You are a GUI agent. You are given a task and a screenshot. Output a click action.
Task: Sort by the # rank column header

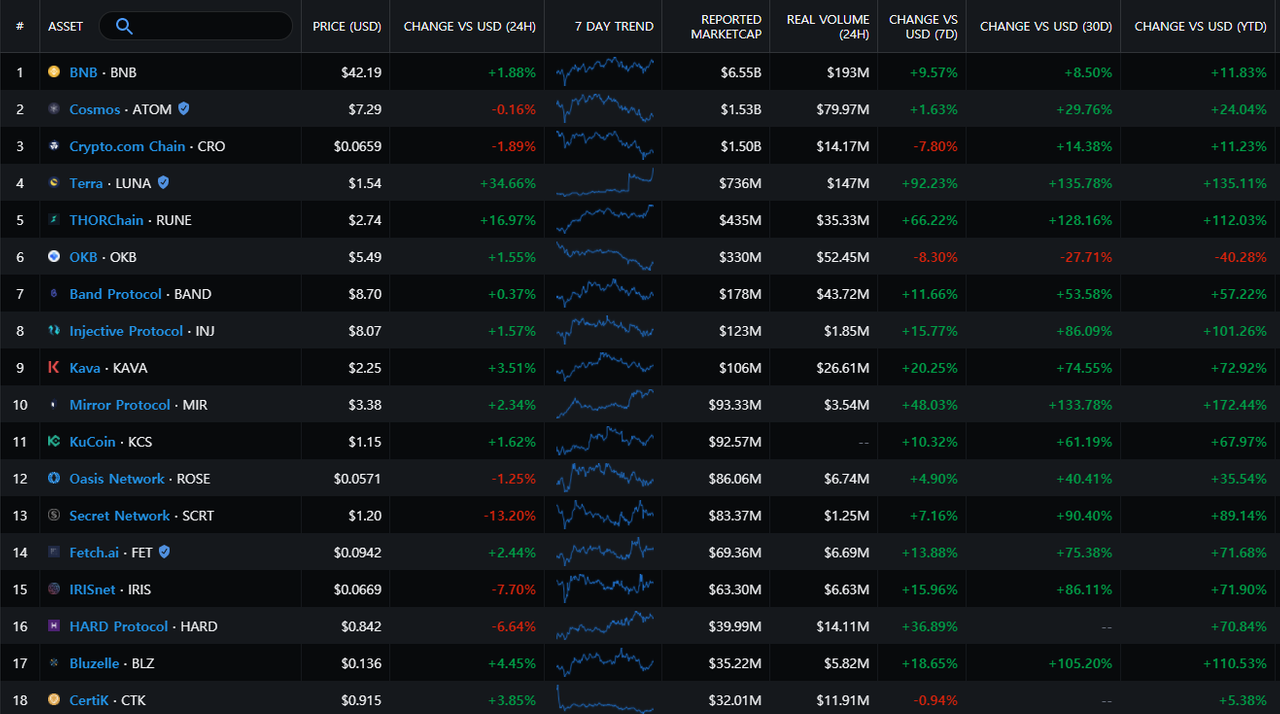click(19, 26)
